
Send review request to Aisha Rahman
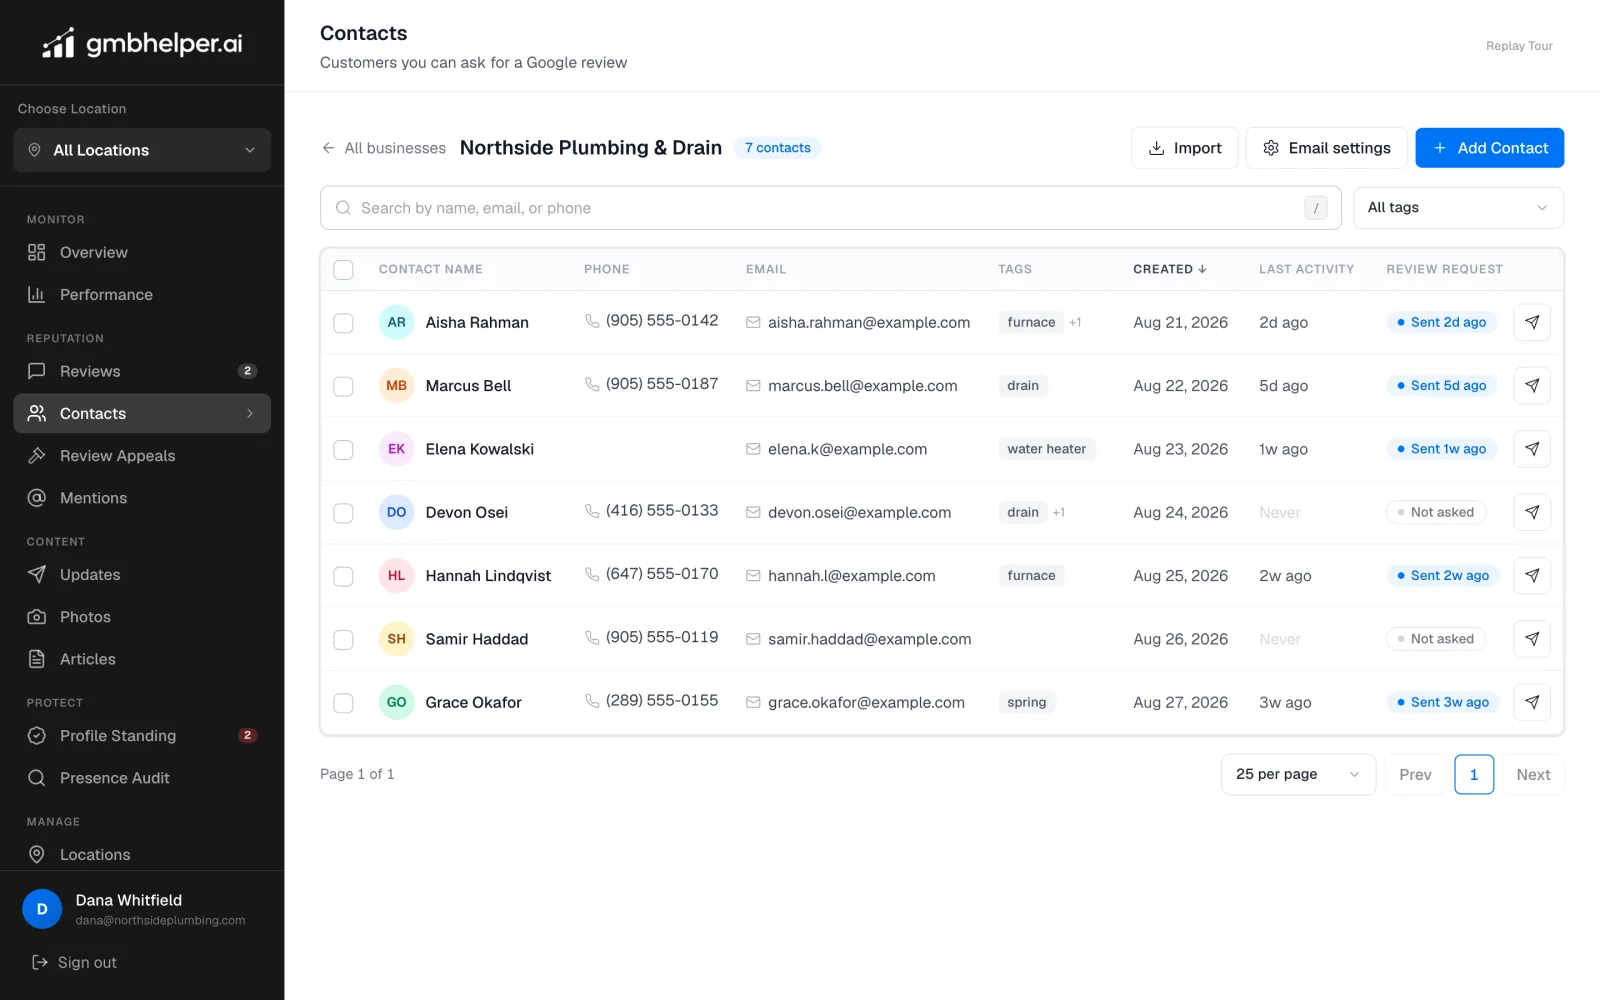pos(1532,322)
